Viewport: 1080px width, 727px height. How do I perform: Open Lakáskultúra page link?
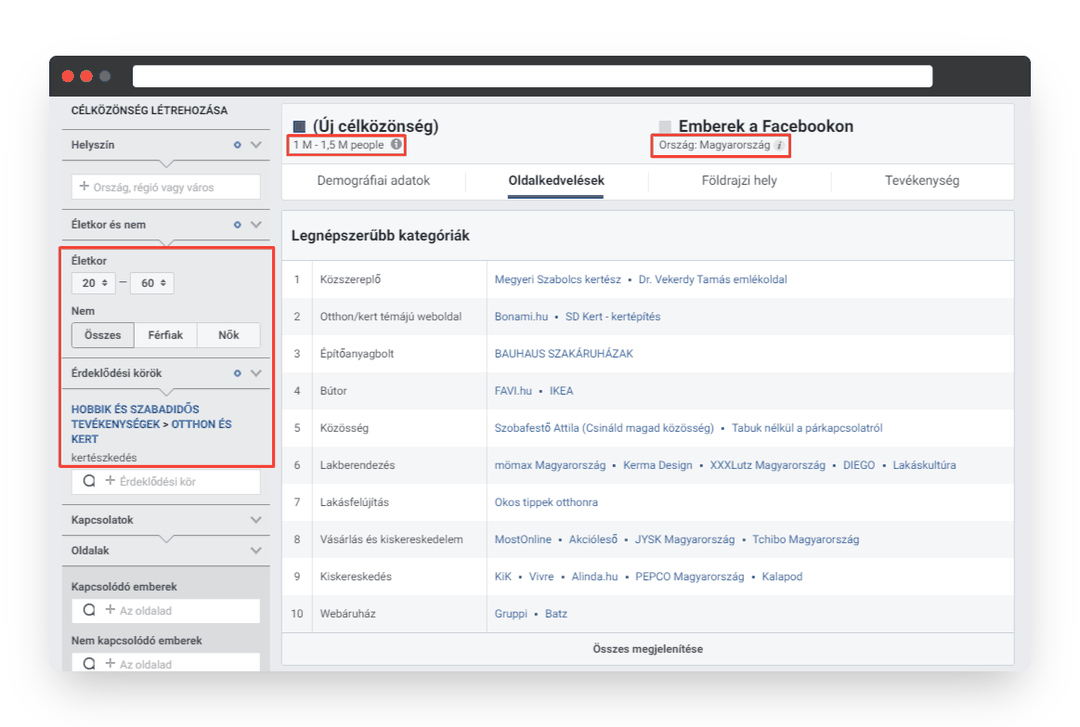(x=924, y=465)
